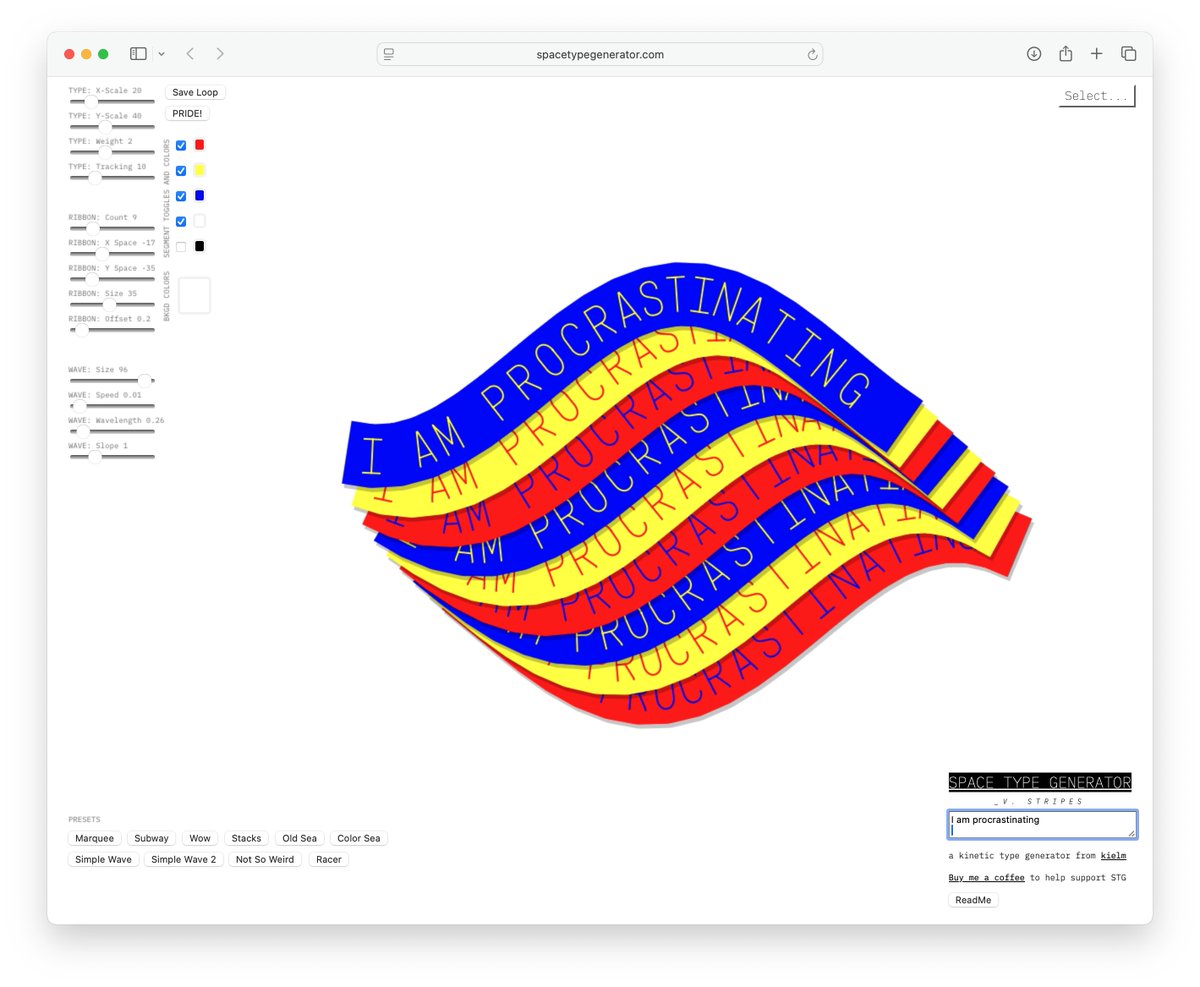1200x987 pixels.
Task: Click the RIBBON Size slider
Action: point(112,304)
